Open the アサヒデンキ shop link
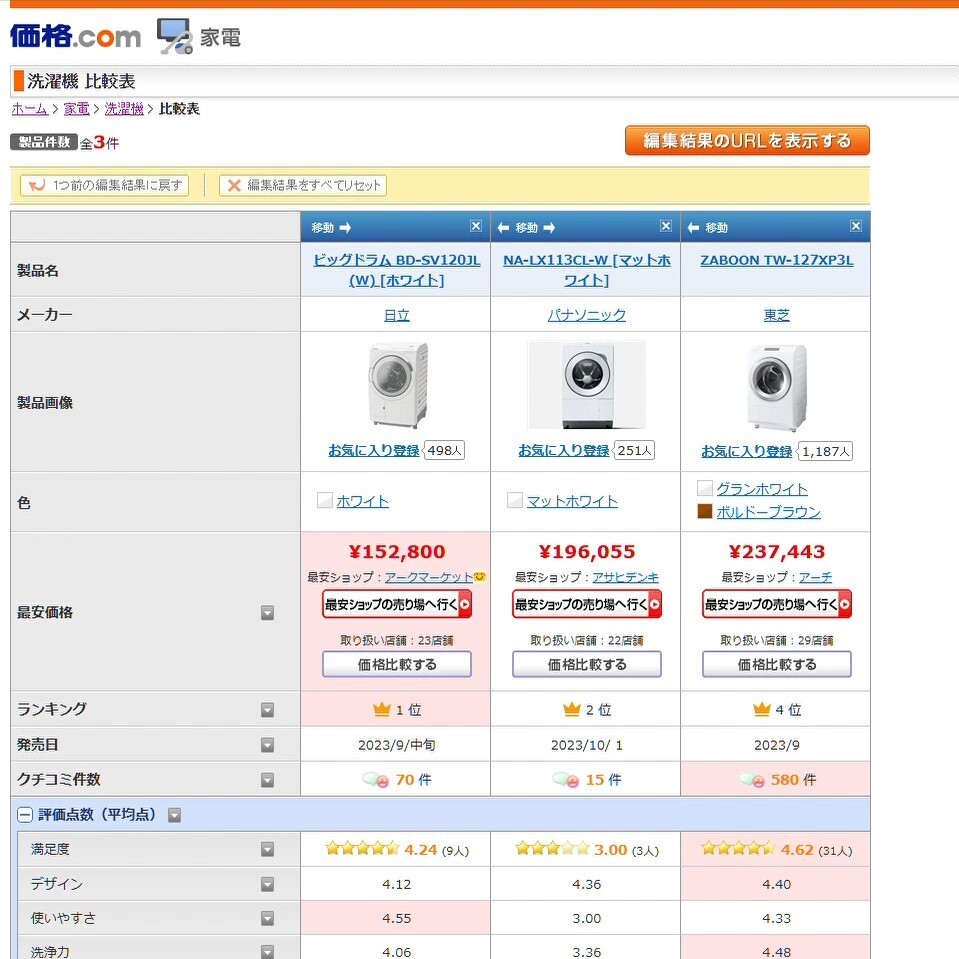Image resolution: width=959 pixels, height=959 pixels. pos(626,577)
